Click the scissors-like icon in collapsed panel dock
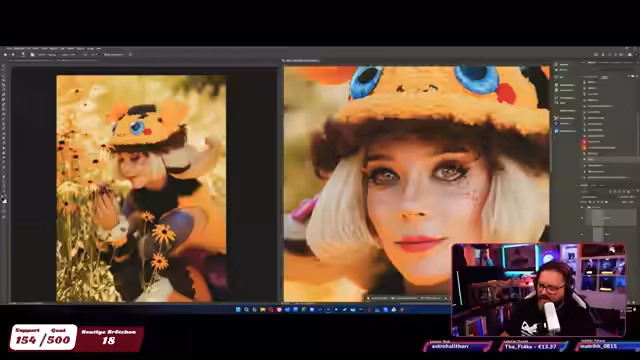Image resolution: width=640 pixels, height=360 pixels. (556, 118)
